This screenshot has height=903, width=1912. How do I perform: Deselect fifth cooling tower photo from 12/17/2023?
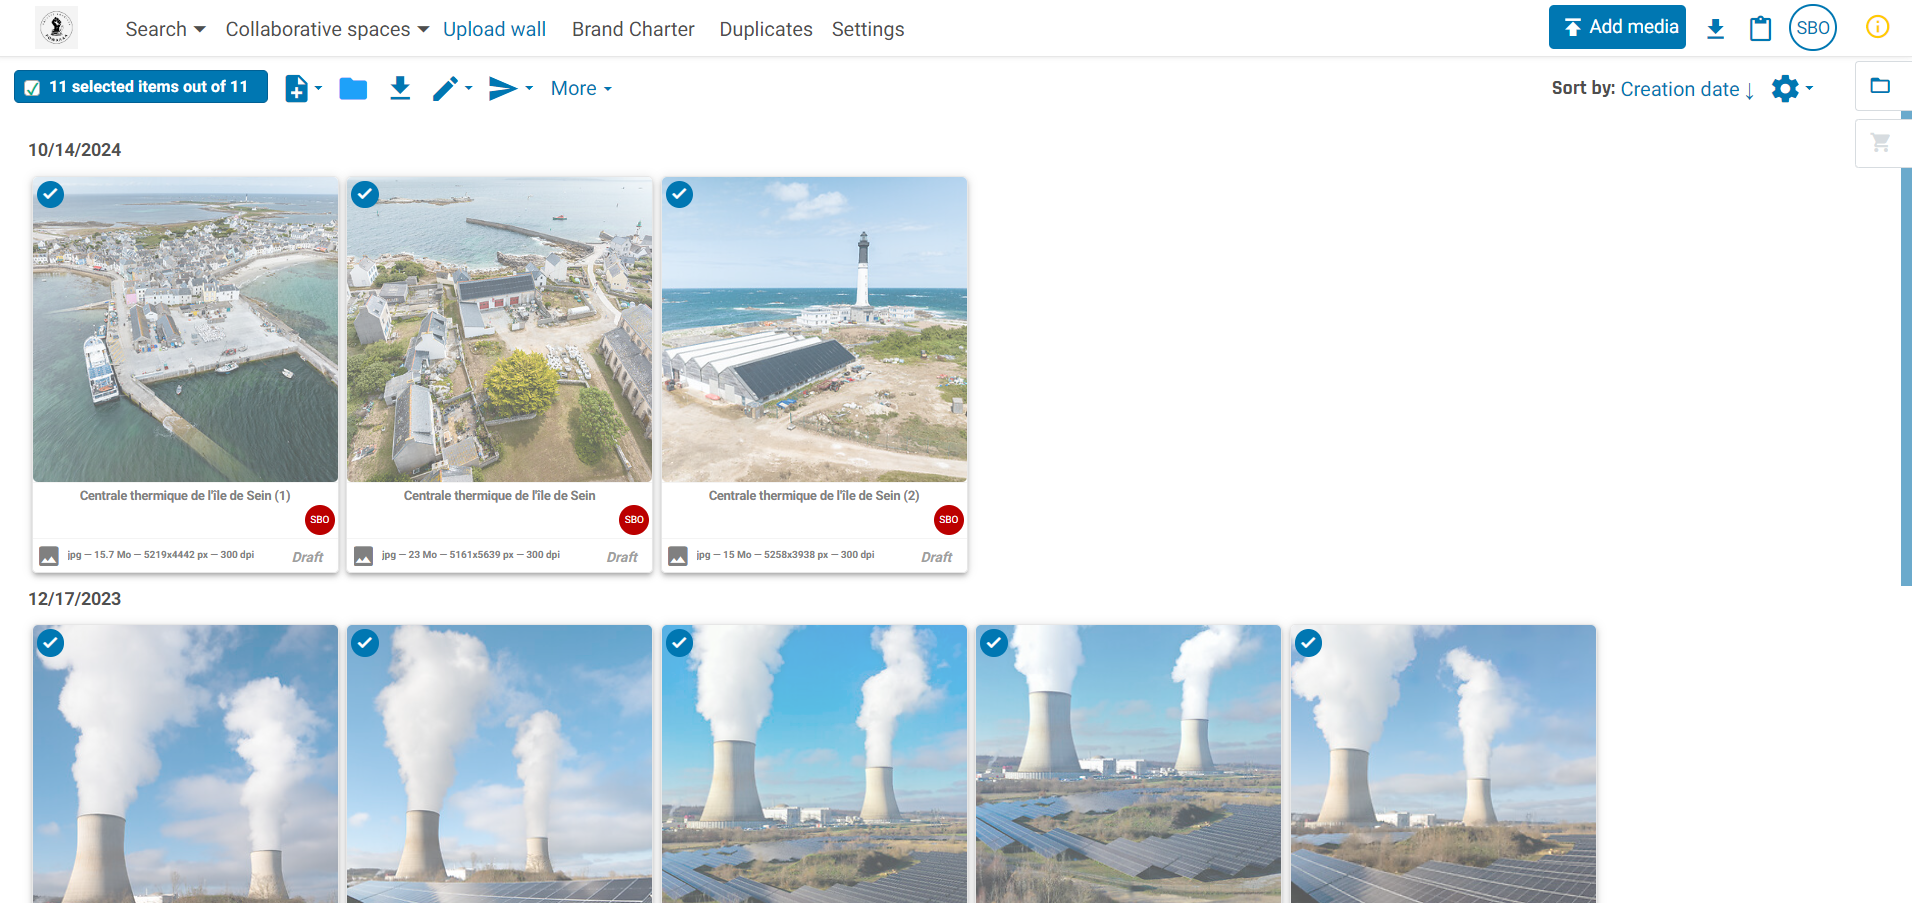[x=1309, y=643]
